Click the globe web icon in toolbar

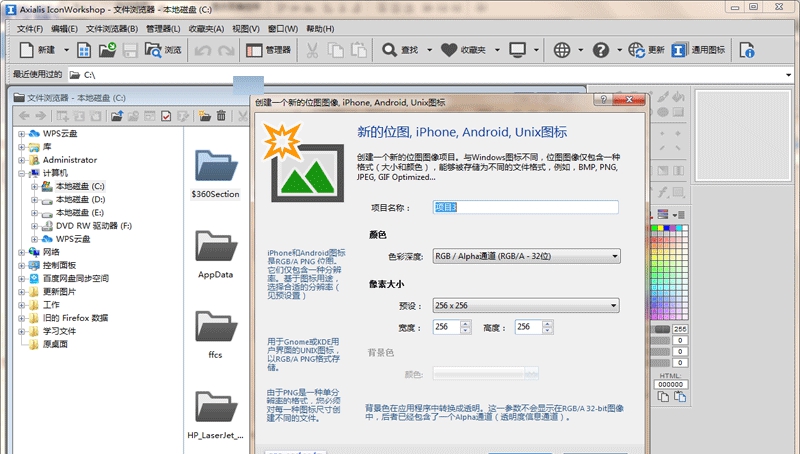pos(562,50)
